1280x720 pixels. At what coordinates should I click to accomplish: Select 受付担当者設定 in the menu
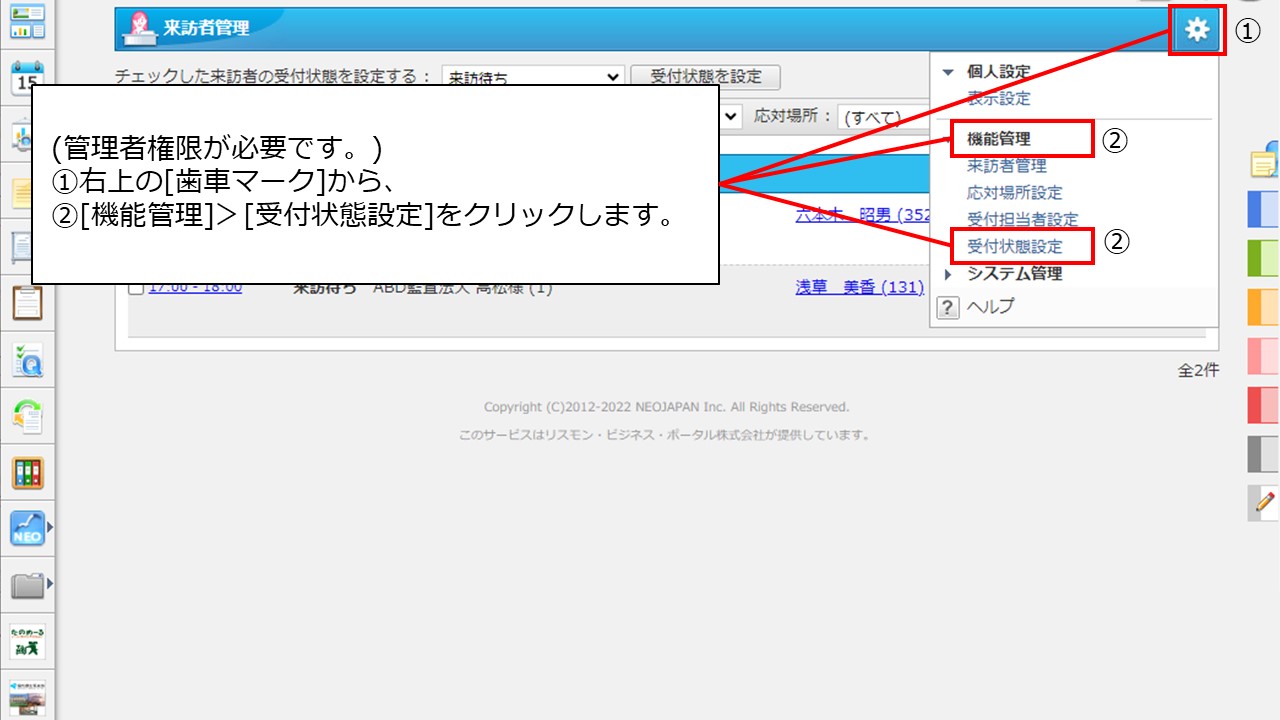[x=1023, y=220]
